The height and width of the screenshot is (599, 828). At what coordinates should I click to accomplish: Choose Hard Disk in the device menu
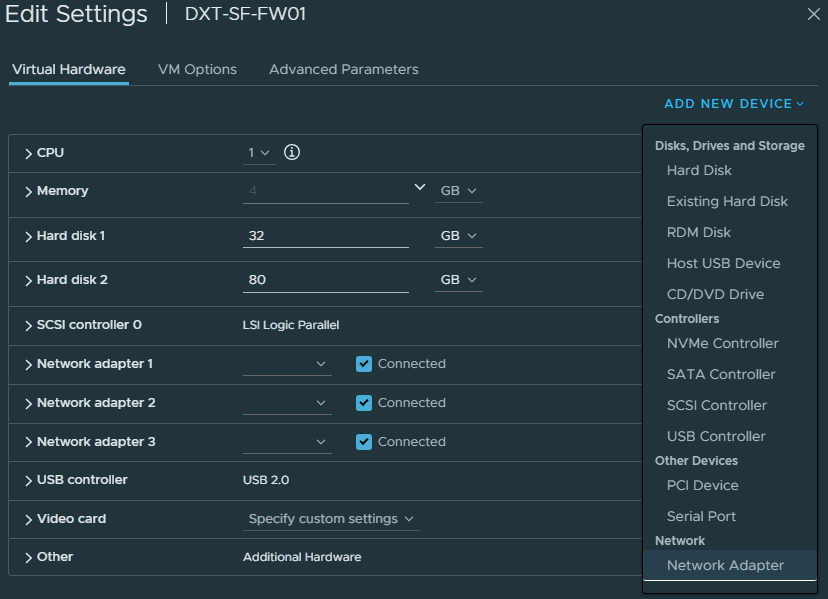[x=699, y=170]
